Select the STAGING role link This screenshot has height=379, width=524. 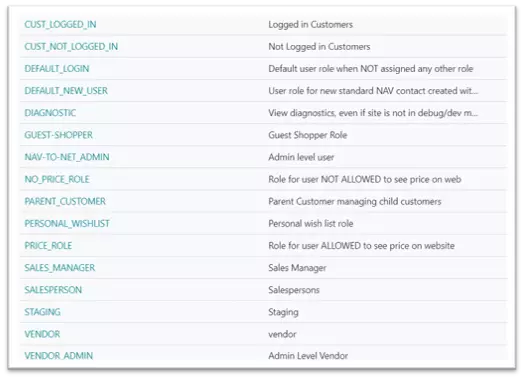tap(42, 312)
